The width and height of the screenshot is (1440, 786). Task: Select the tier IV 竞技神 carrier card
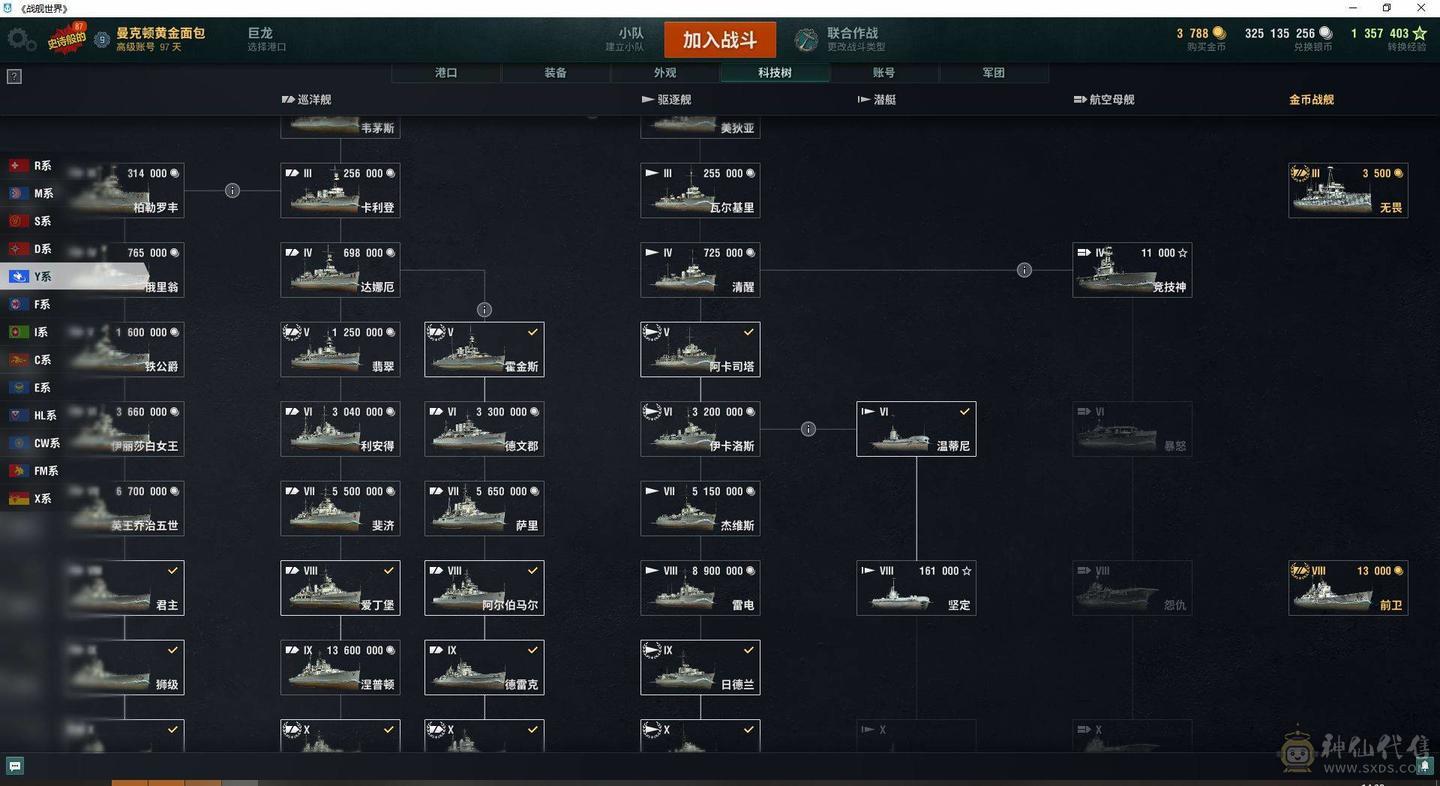(x=1132, y=270)
